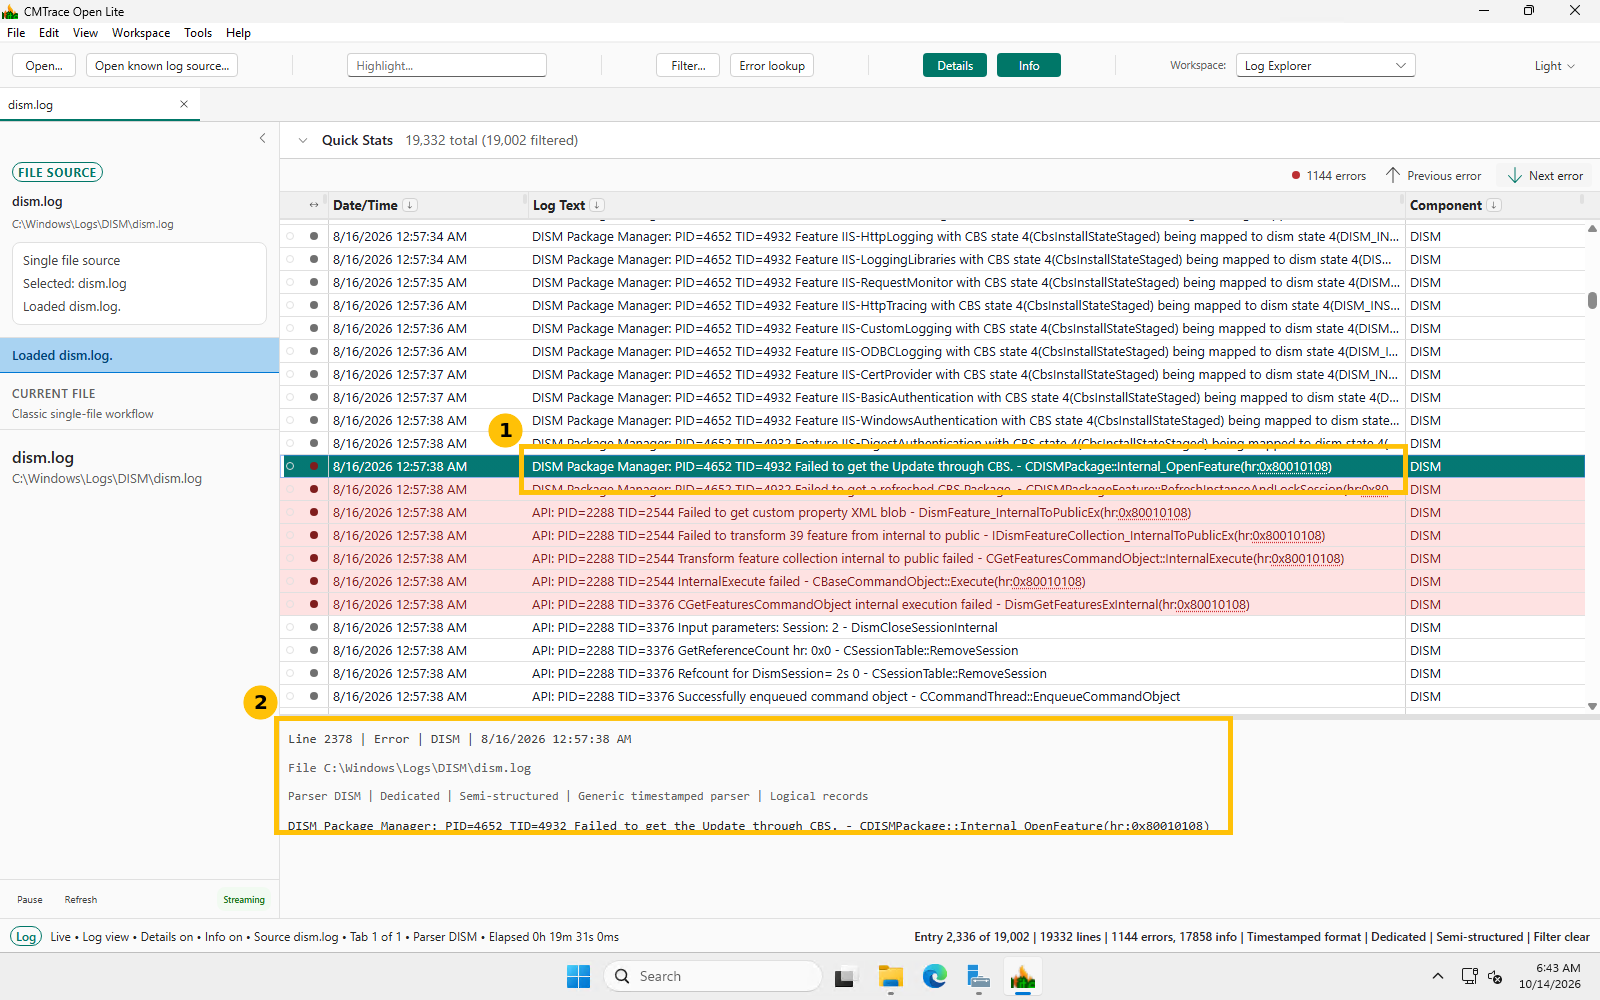Click the auto-fit column width arrows icon
Image resolution: width=1600 pixels, height=1000 pixels.
click(x=314, y=205)
